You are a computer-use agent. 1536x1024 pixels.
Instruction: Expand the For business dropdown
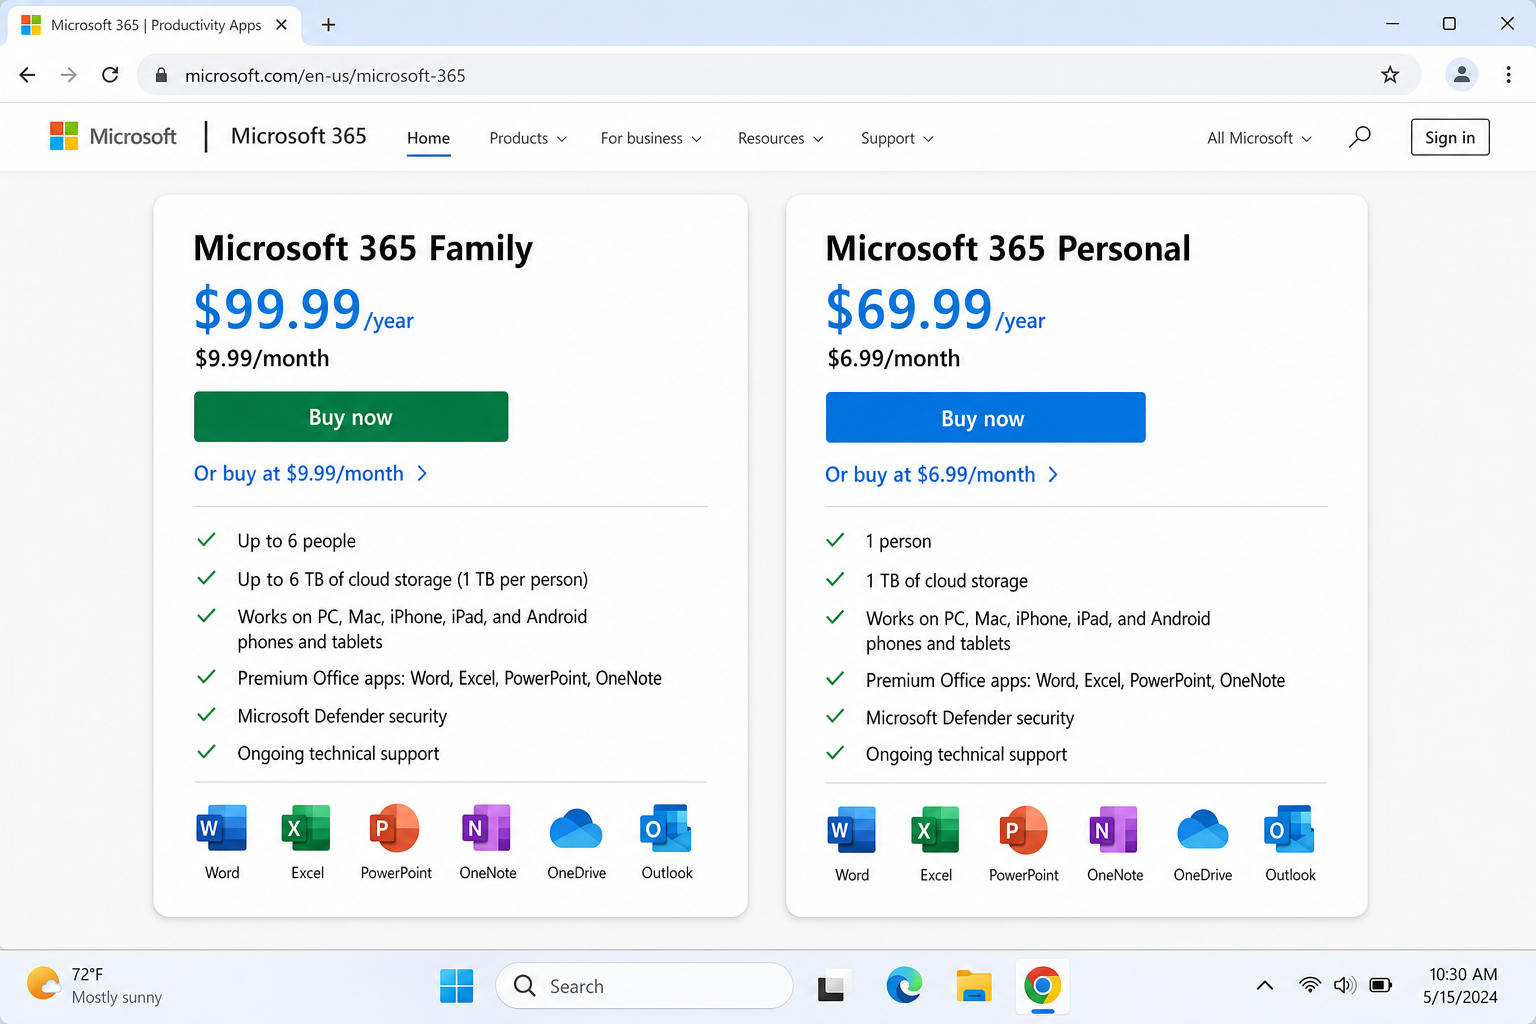click(651, 138)
